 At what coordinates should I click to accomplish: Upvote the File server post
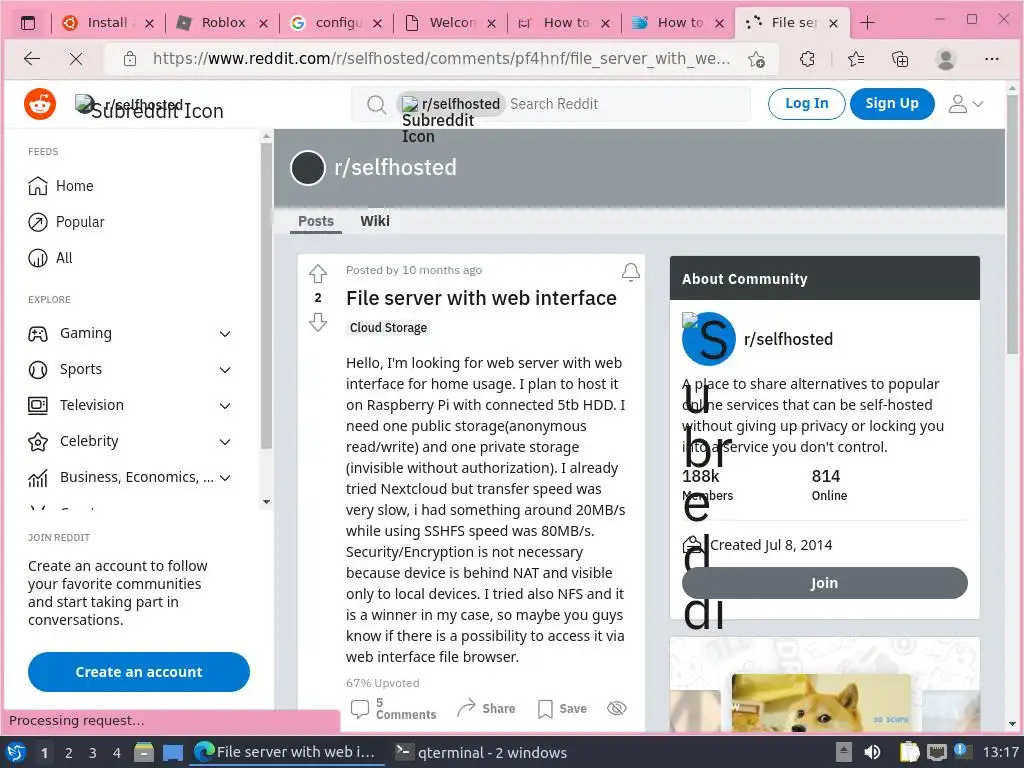coord(317,274)
